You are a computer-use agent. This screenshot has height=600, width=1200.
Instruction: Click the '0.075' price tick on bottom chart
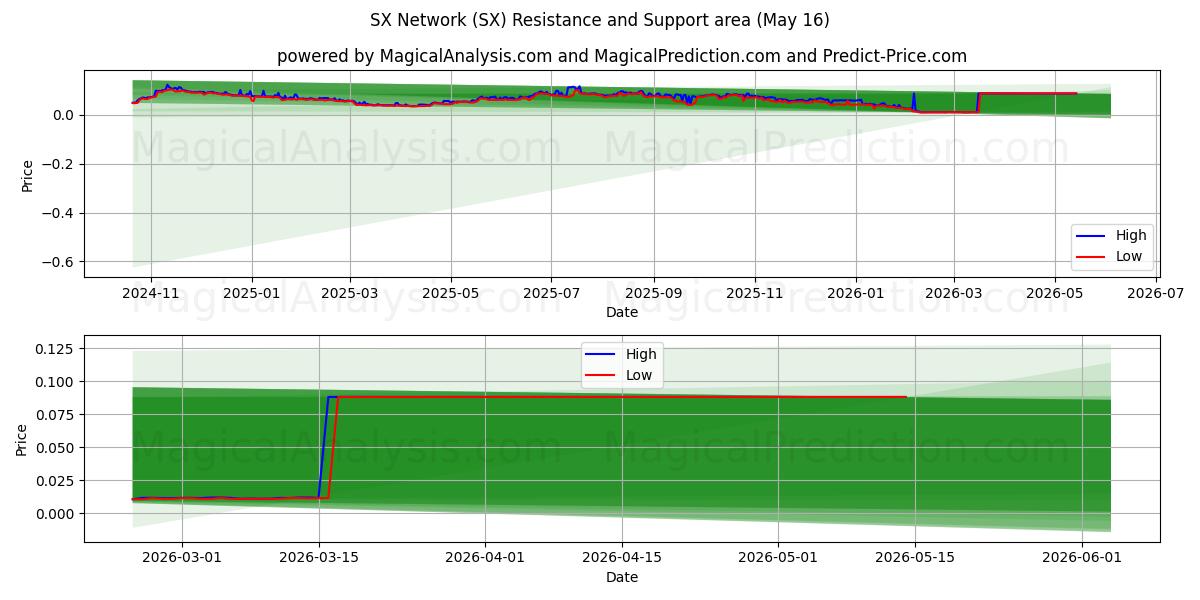click(57, 415)
